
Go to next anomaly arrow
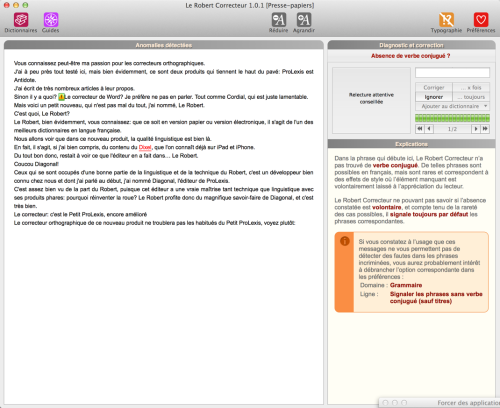coord(476,129)
